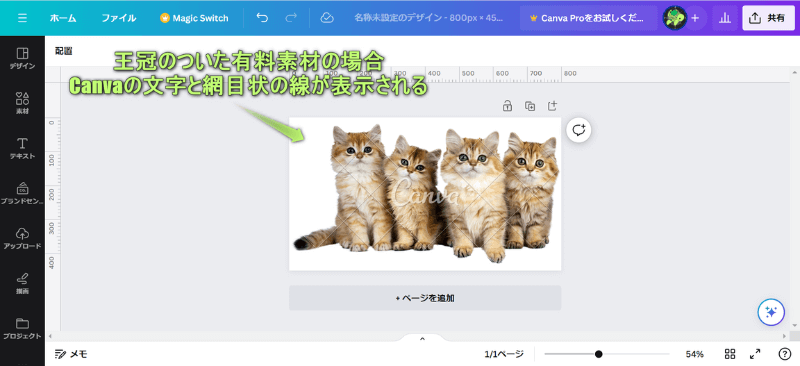Undo the last action
The width and height of the screenshot is (800, 366).
pyautogui.click(x=262, y=18)
